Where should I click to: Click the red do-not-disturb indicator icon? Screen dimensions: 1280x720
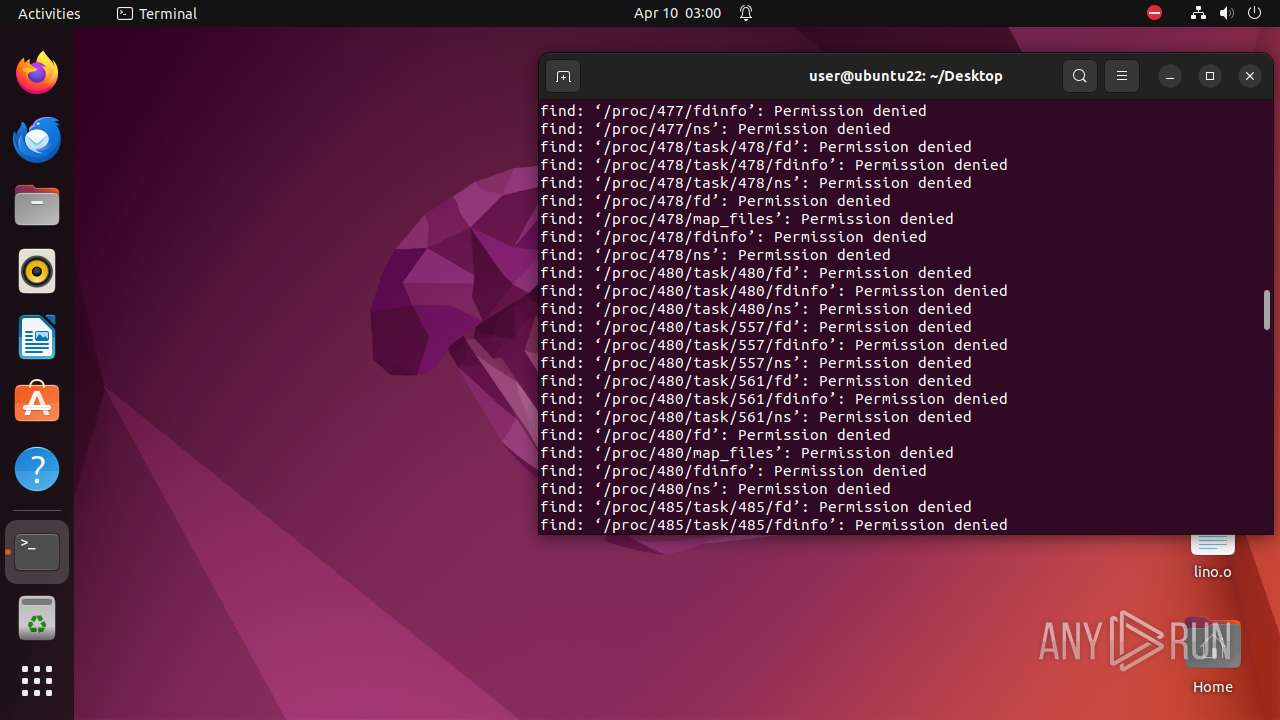[1154, 13]
